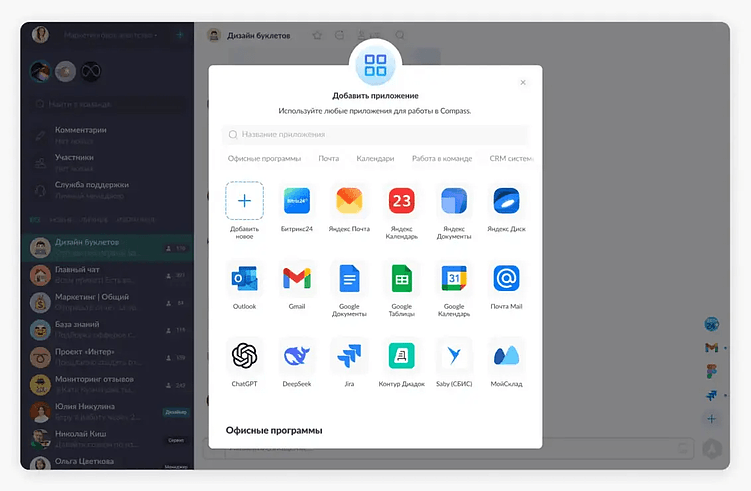Open the База знаний chat
This screenshot has width=751, height=491.
coord(108,330)
